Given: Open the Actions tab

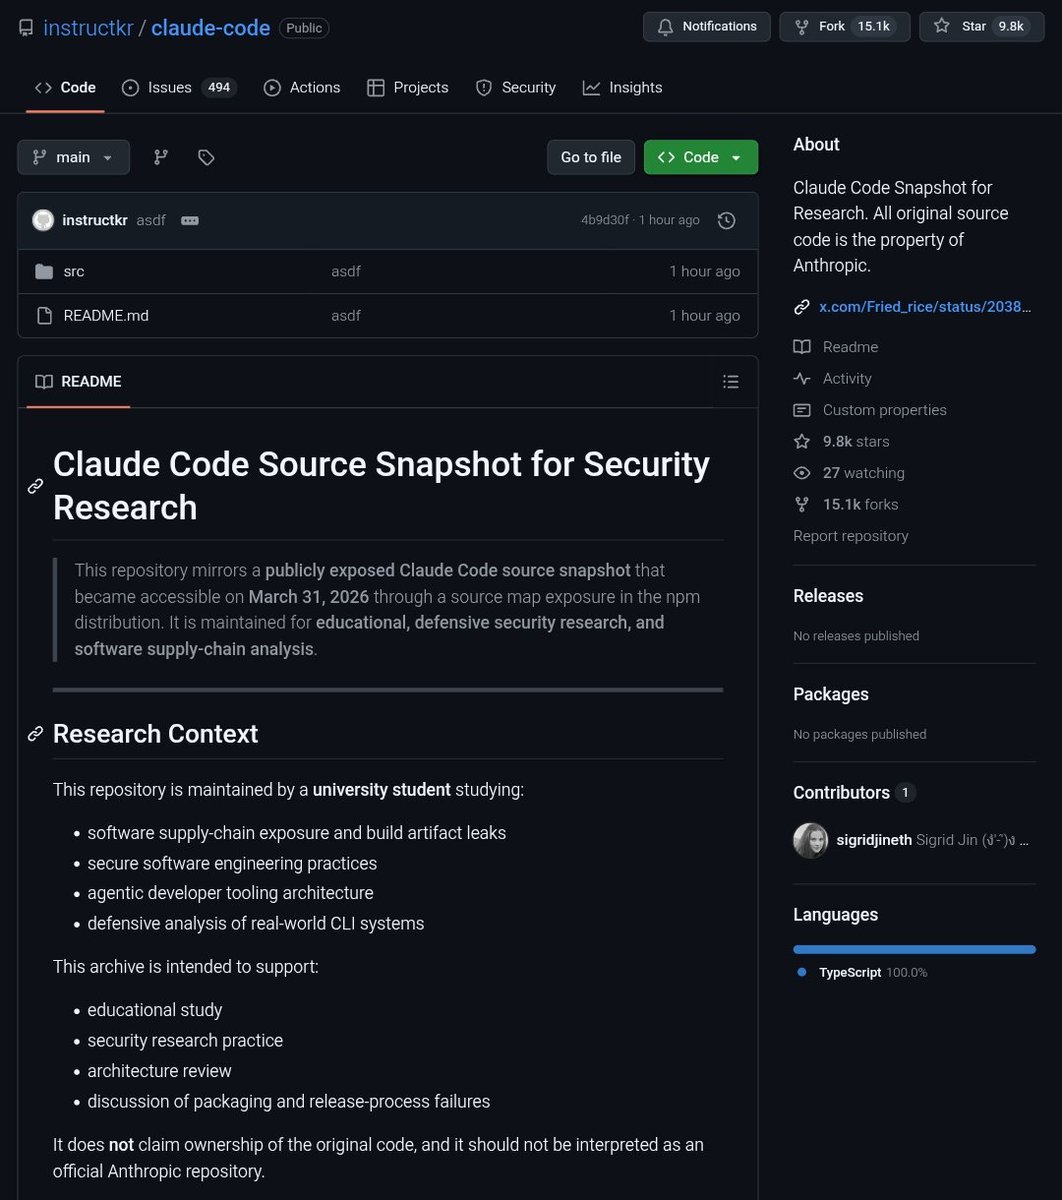Looking at the screenshot, I should [302, 88].
